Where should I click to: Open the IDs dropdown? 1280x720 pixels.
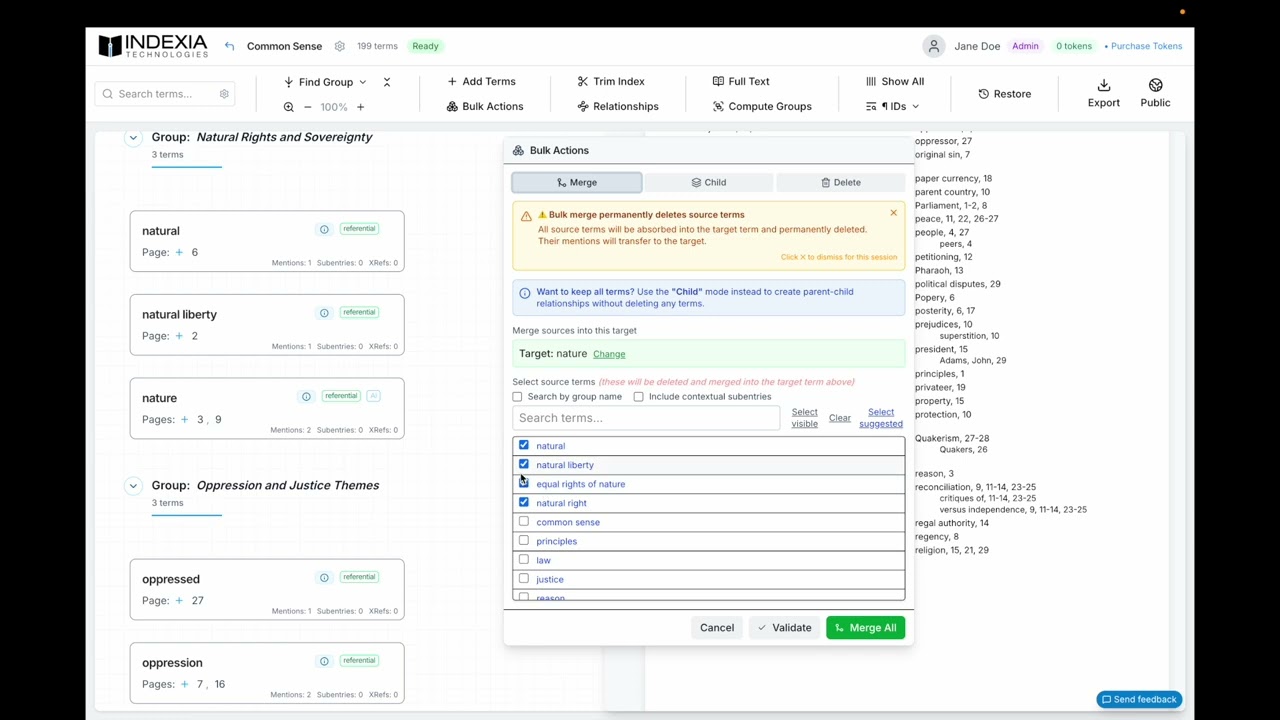click(x=893, y=107)
